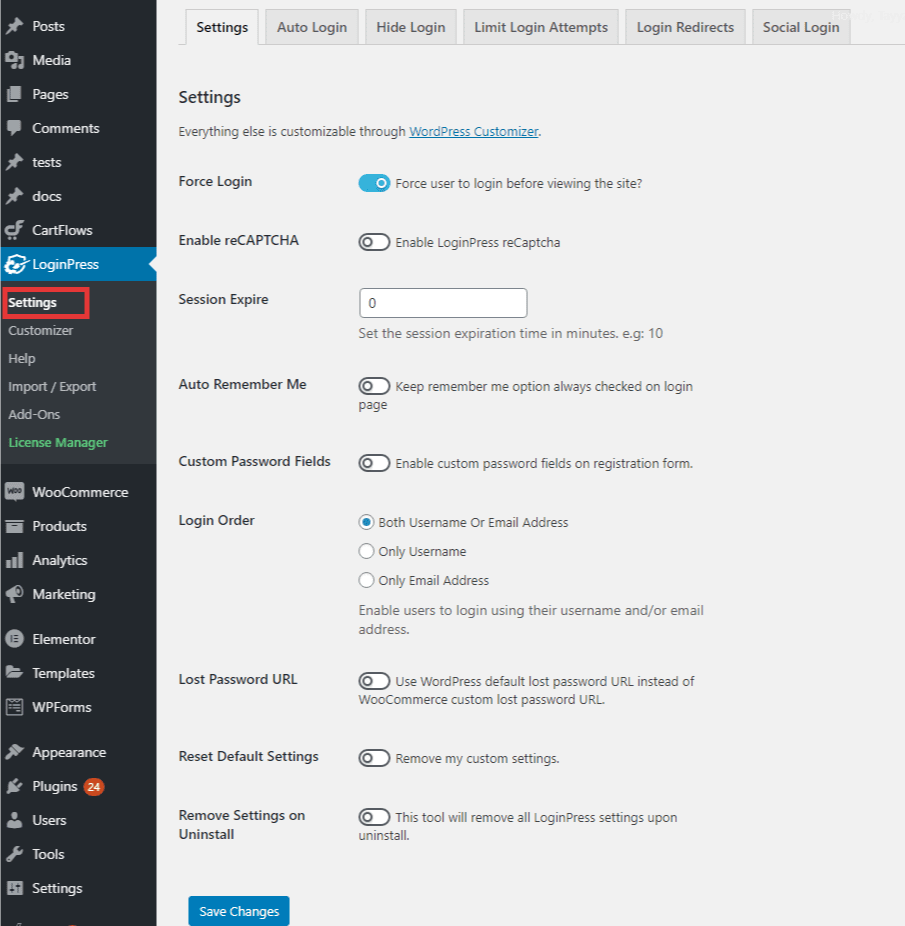Open Import / Export submenu item
The image size is (905, 926).
click(52, 386)
